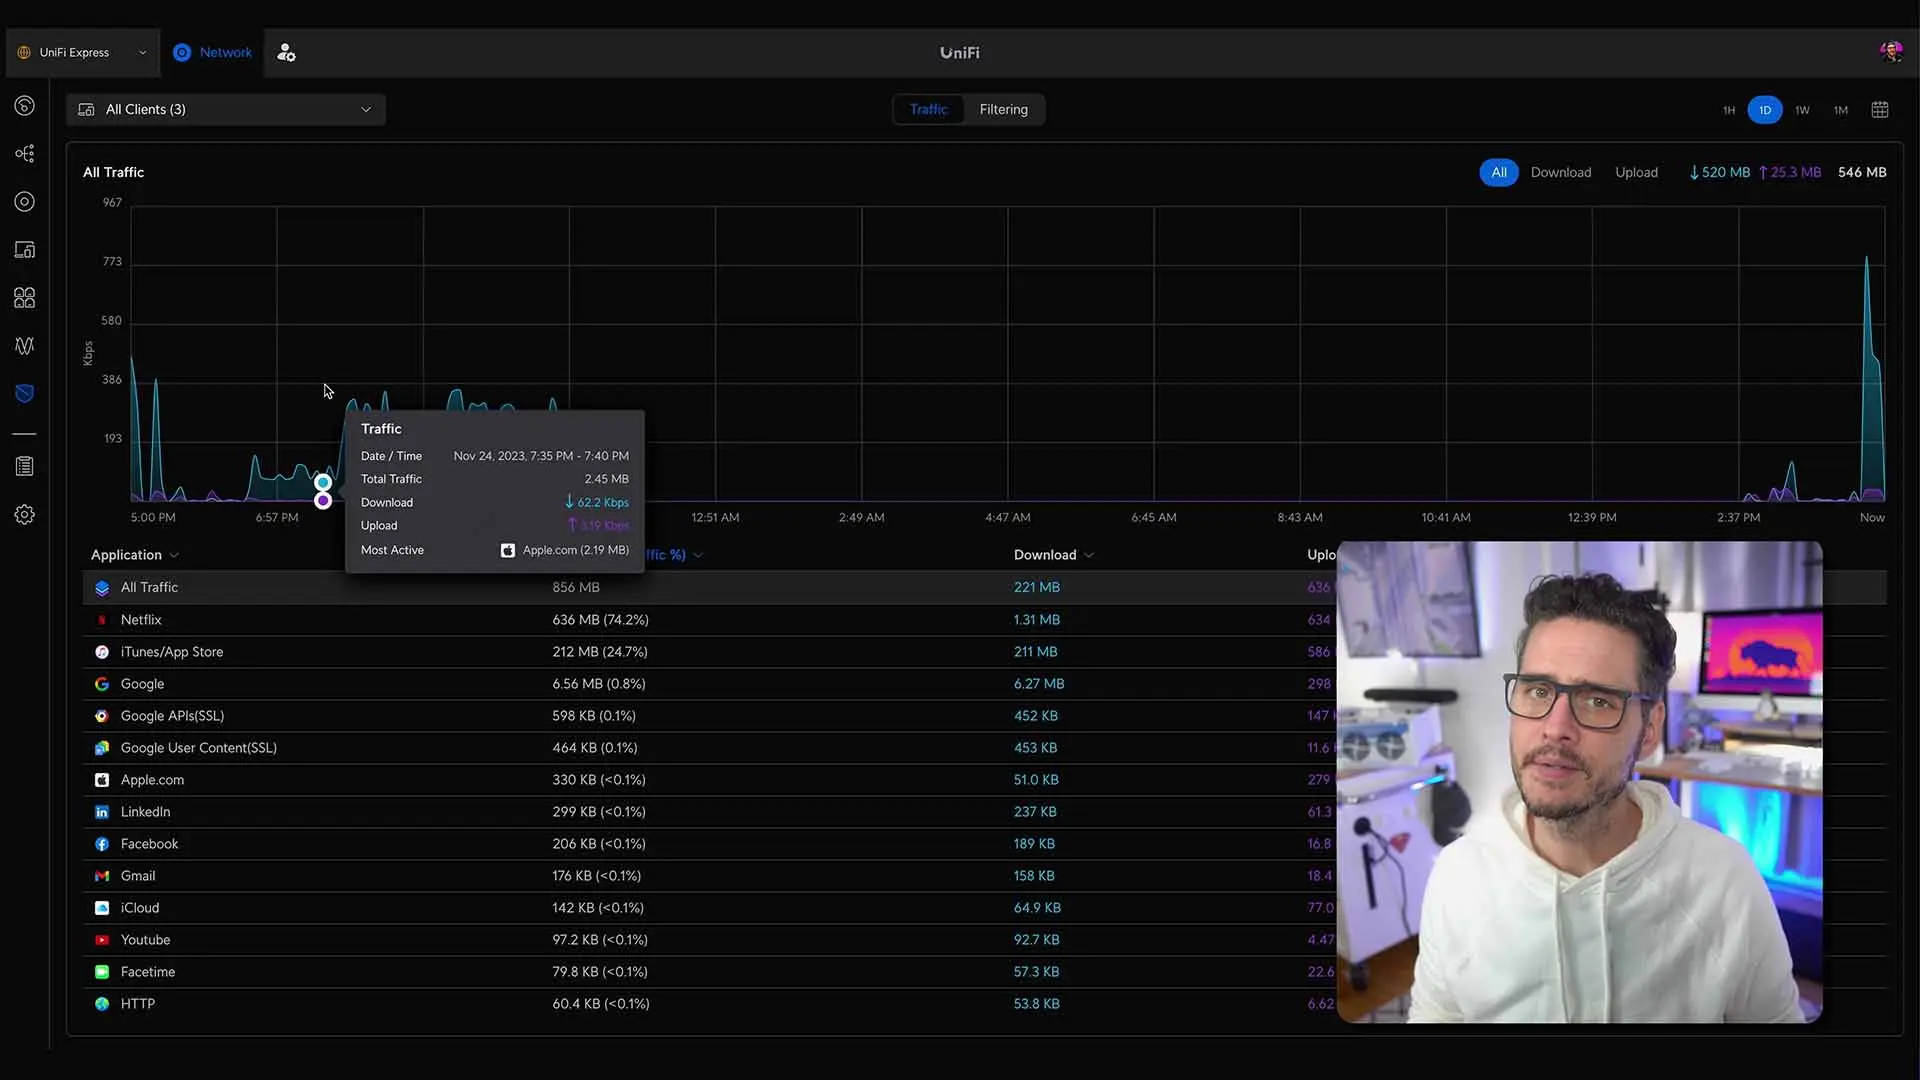Image resolution: width=1920 pixels, height=1080 pixels.
Task: Open the Client Devices icon in the sidebar
Action: point(25,250)
